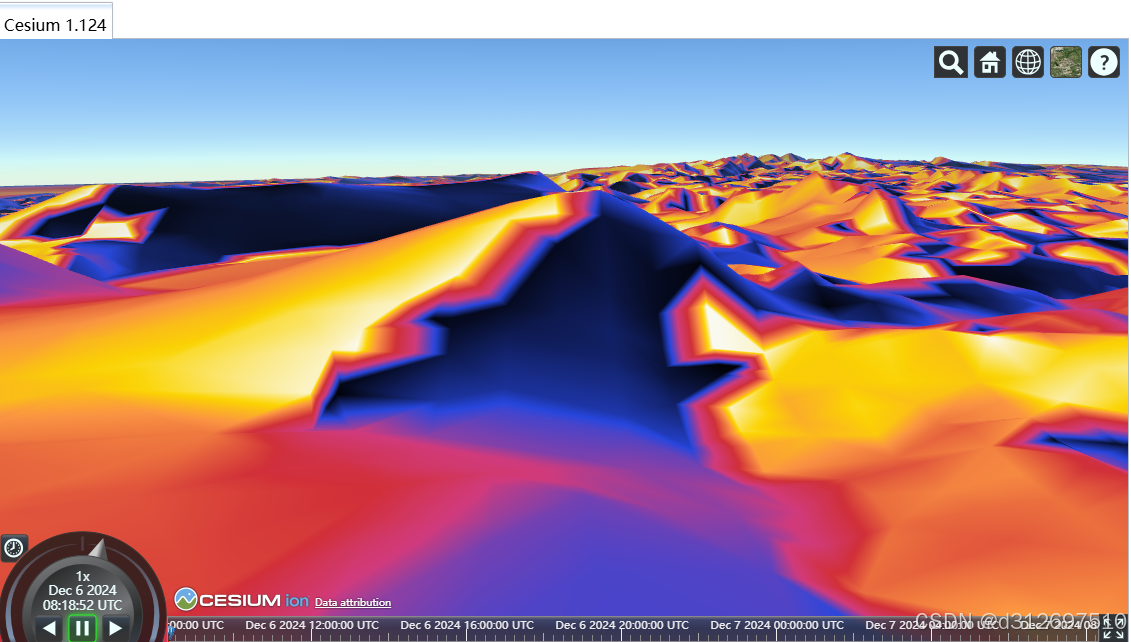Select the Cesium 1.124 browser tab
1131x642 pixels.
(x=55, y=24)
